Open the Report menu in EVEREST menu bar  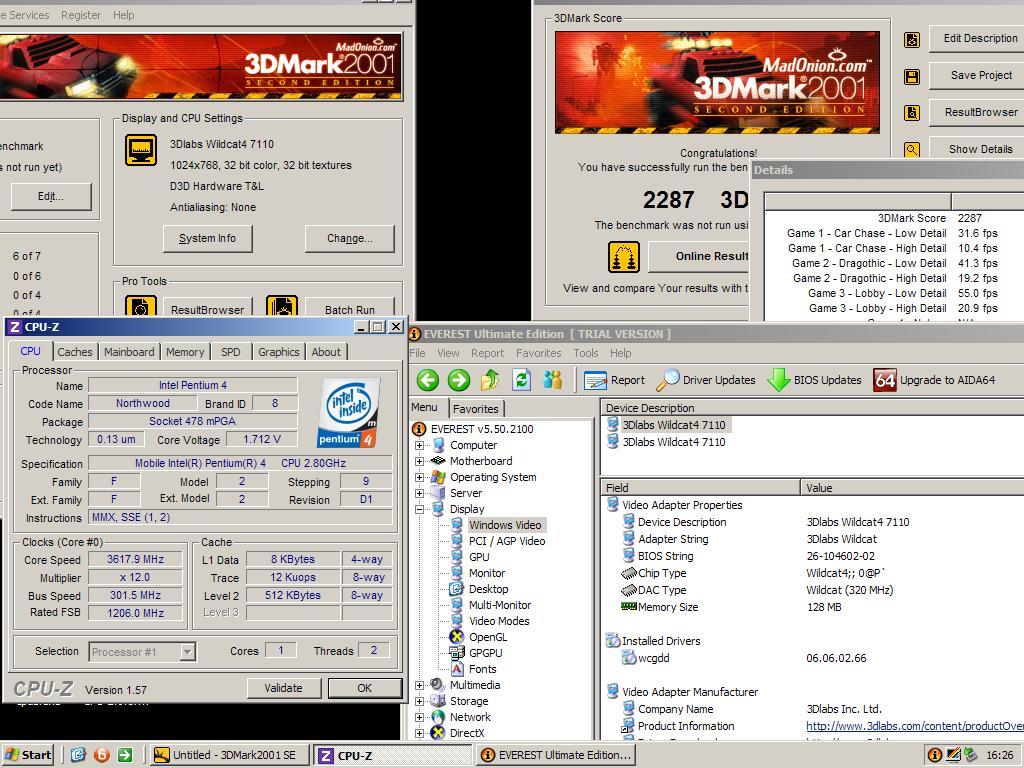487,353
